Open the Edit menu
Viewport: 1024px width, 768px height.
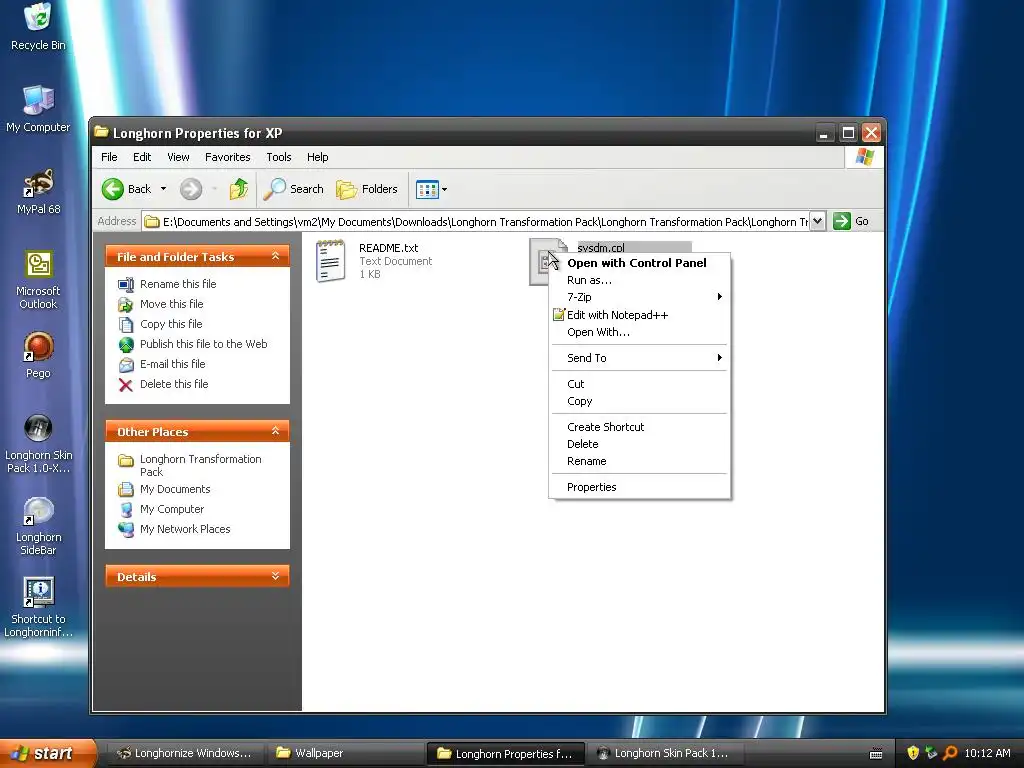(142, 157)
